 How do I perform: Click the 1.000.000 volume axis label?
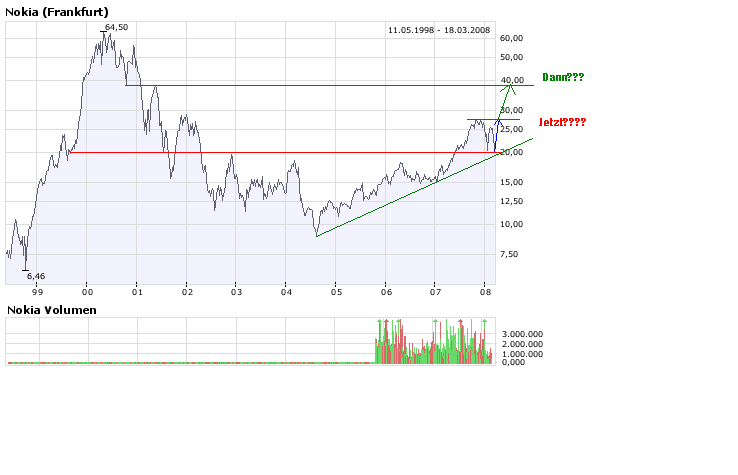point(522,354)
